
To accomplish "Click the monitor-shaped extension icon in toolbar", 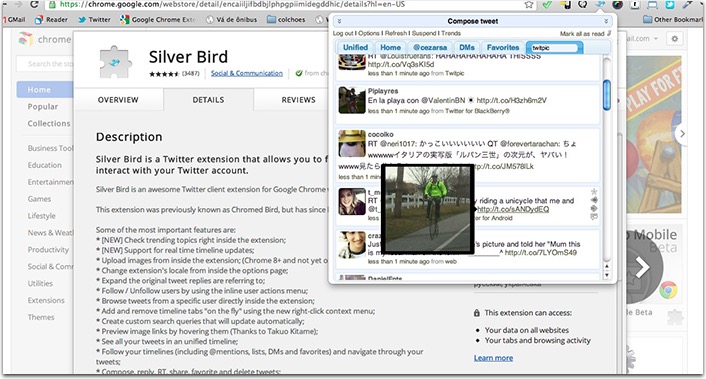I will coord(652,5).
